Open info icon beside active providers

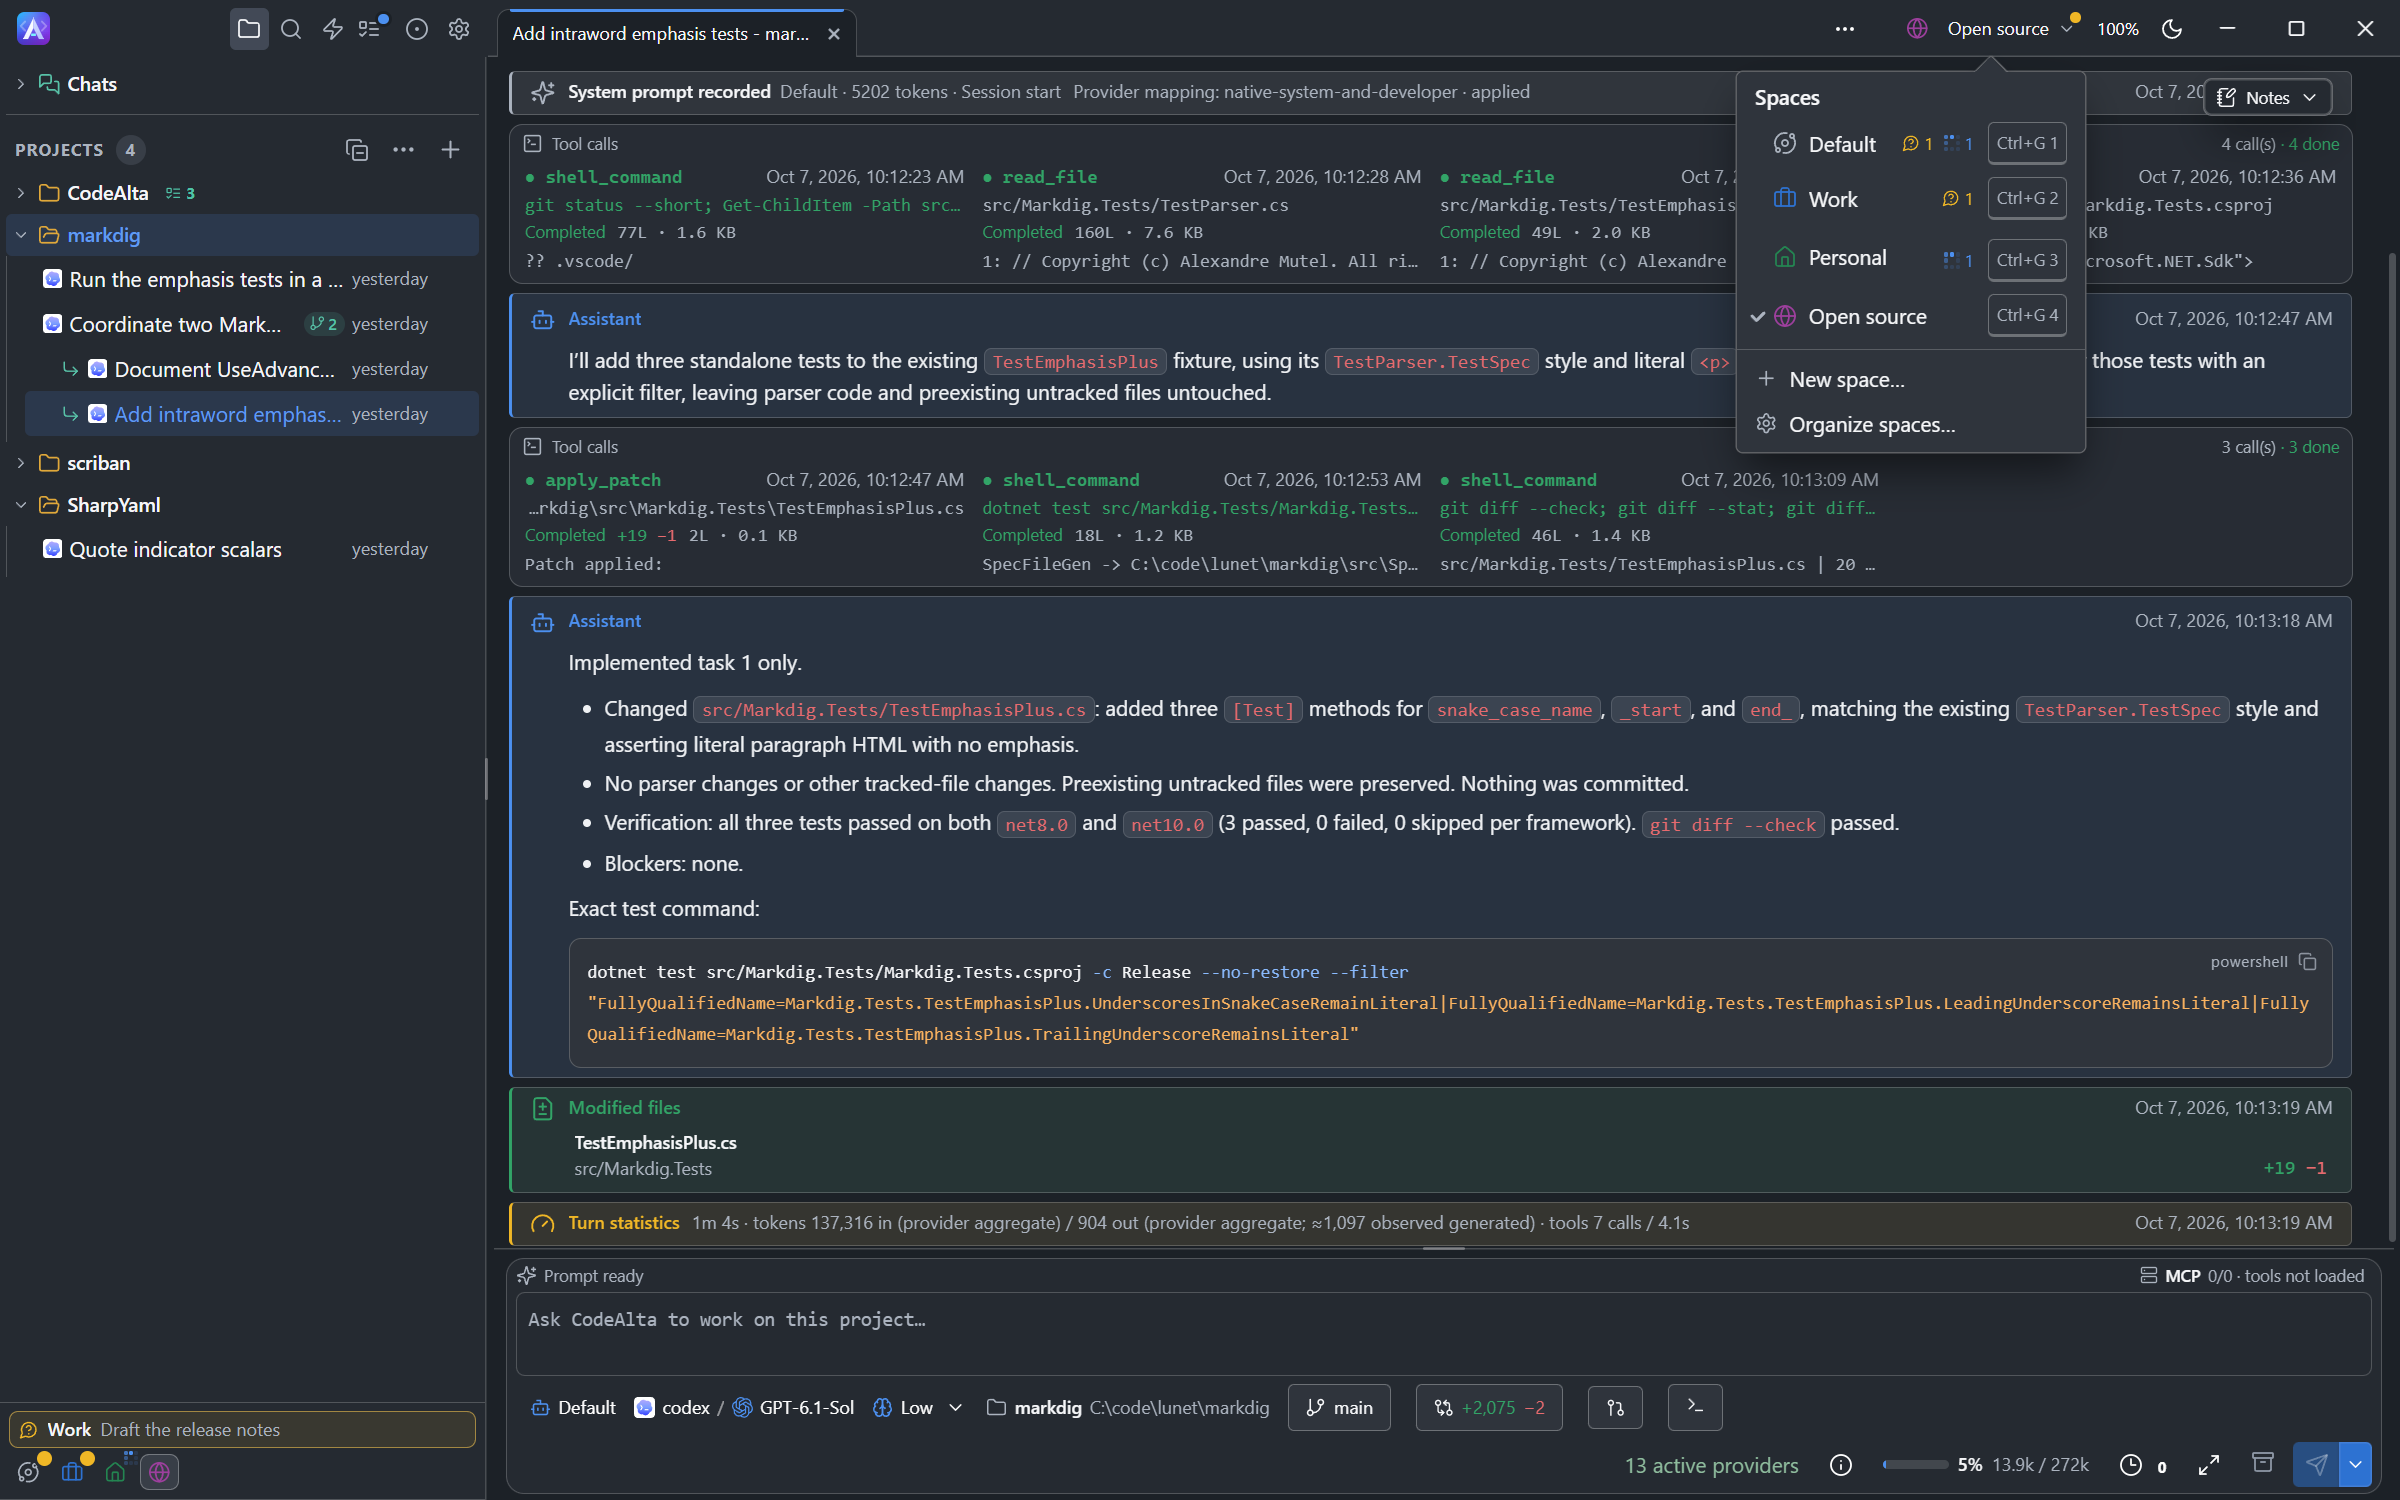[x=1840, y=1465]
